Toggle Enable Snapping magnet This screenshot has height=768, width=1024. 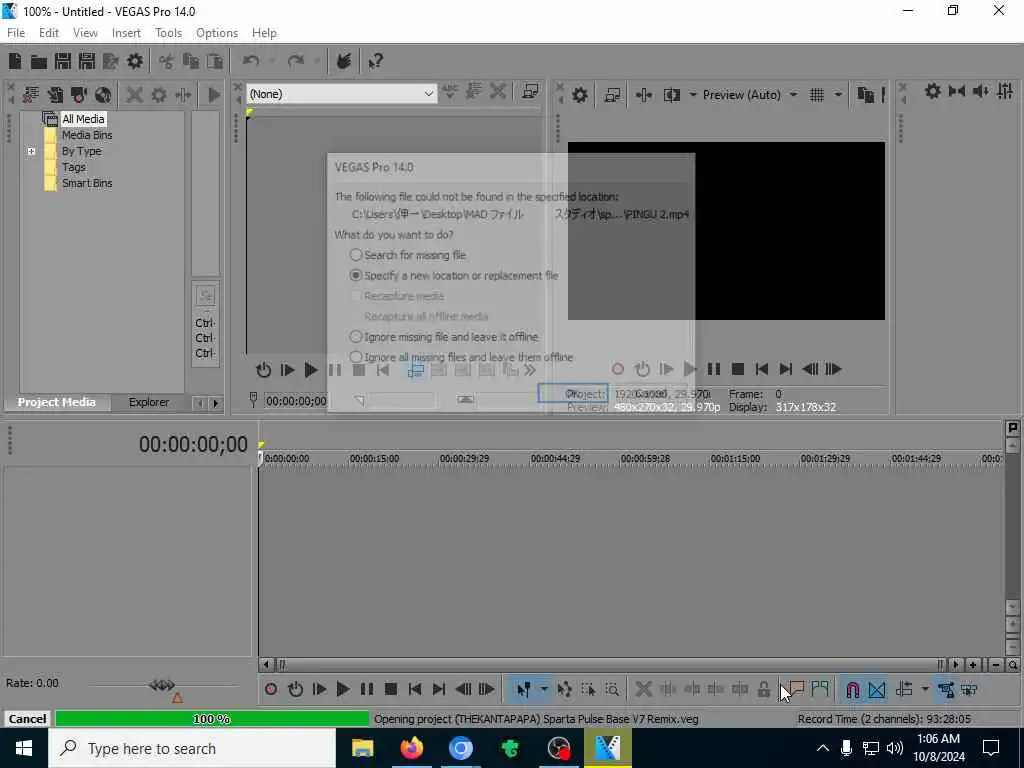(852, 689)
